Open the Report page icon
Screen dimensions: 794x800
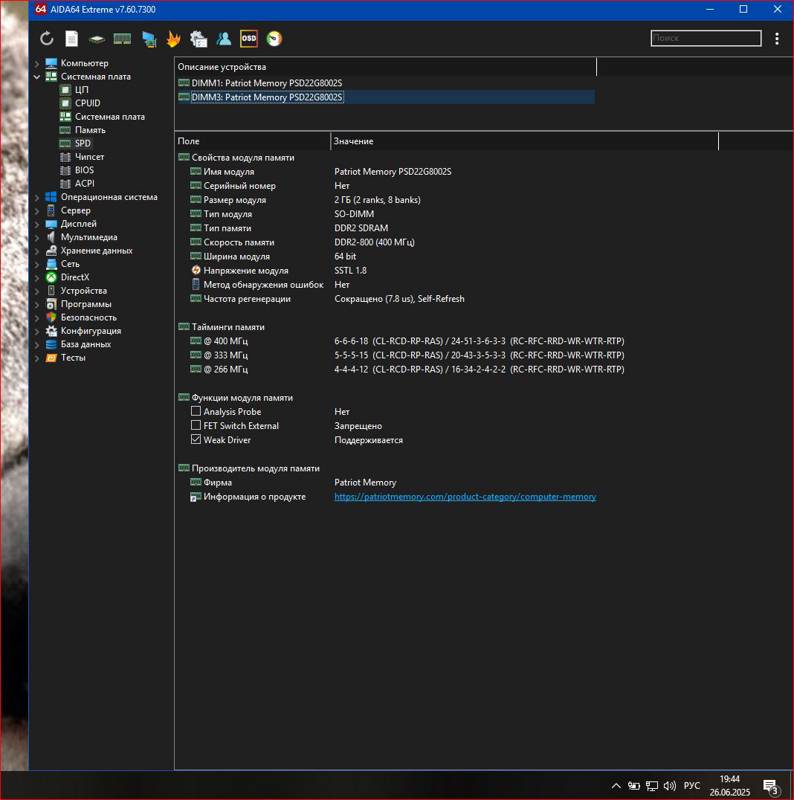pyautogui.click(x=72, y=39)
